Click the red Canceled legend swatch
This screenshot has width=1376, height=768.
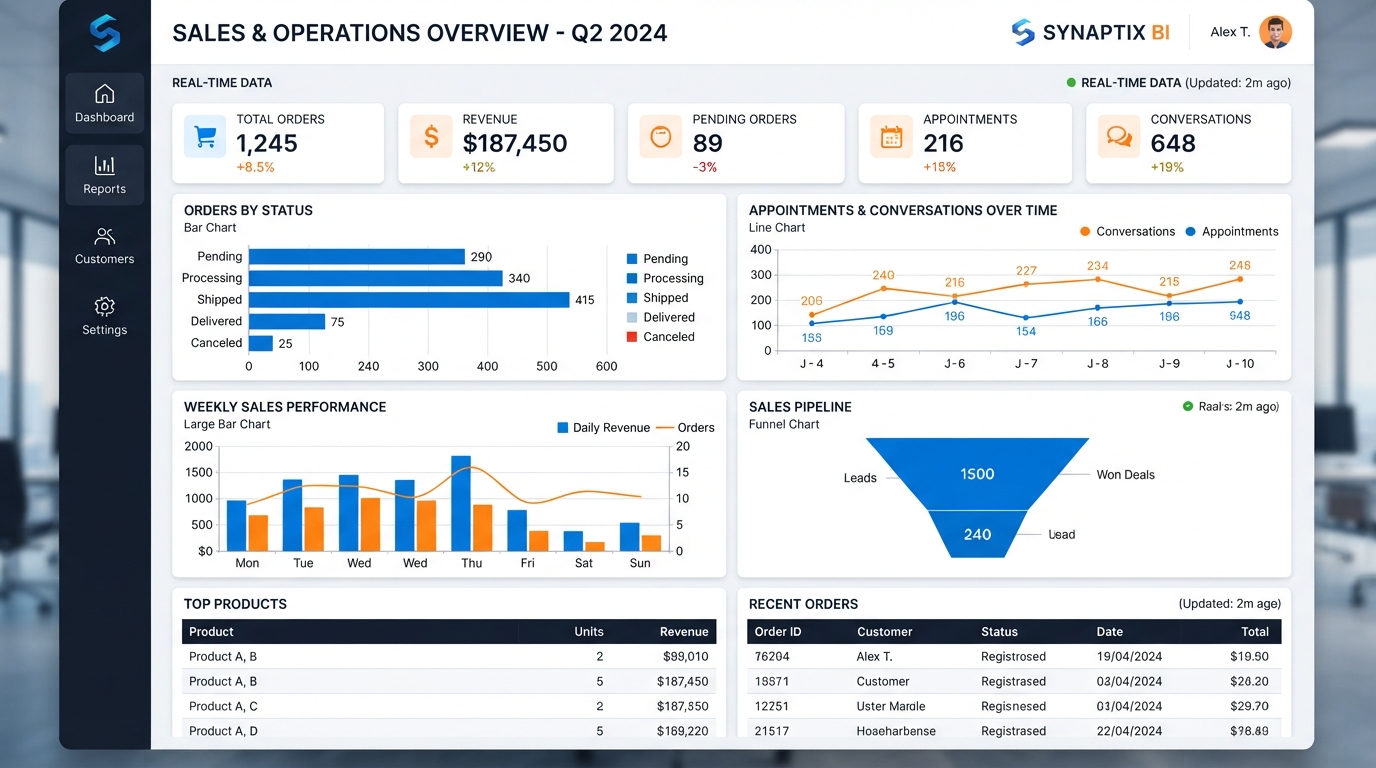click(632, 337)
